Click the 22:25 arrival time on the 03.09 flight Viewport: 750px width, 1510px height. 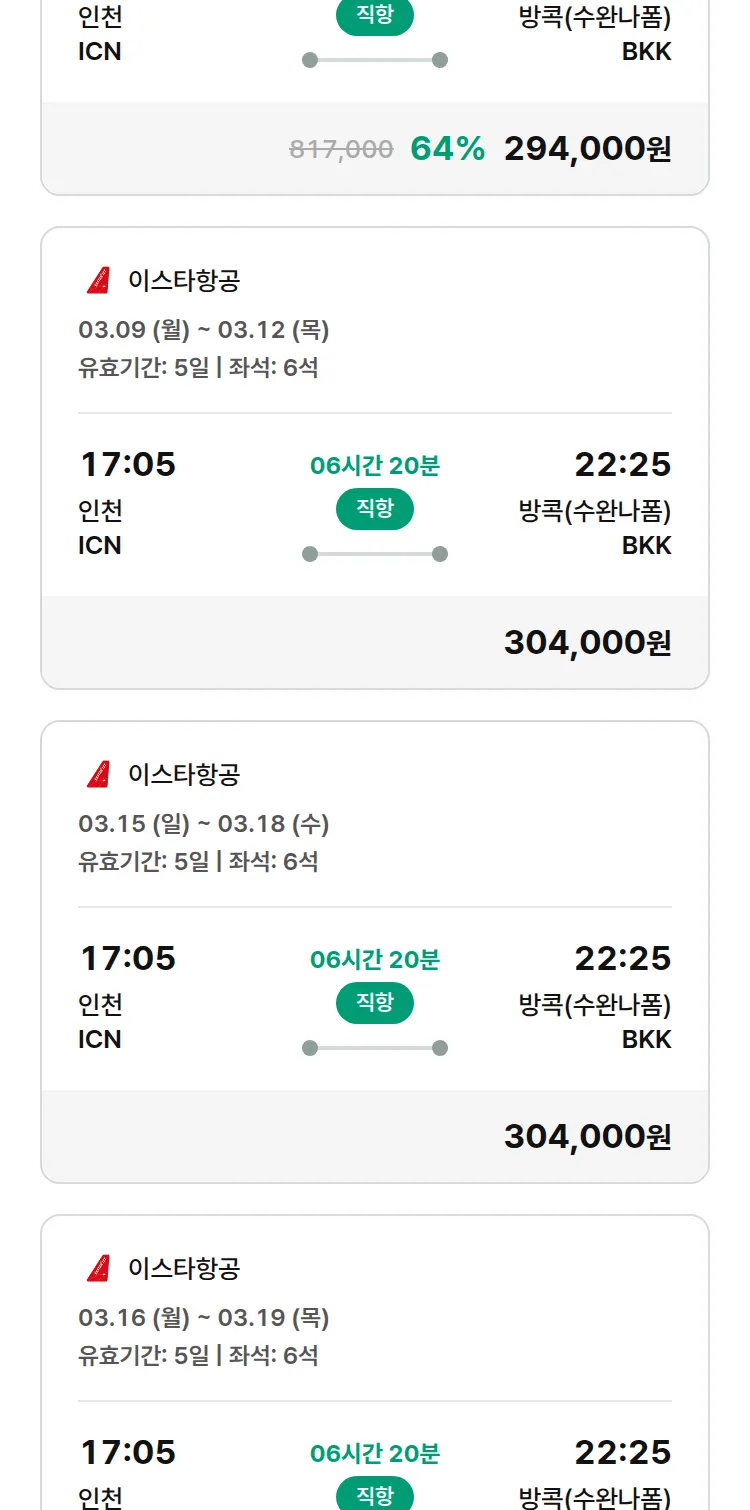622,464
